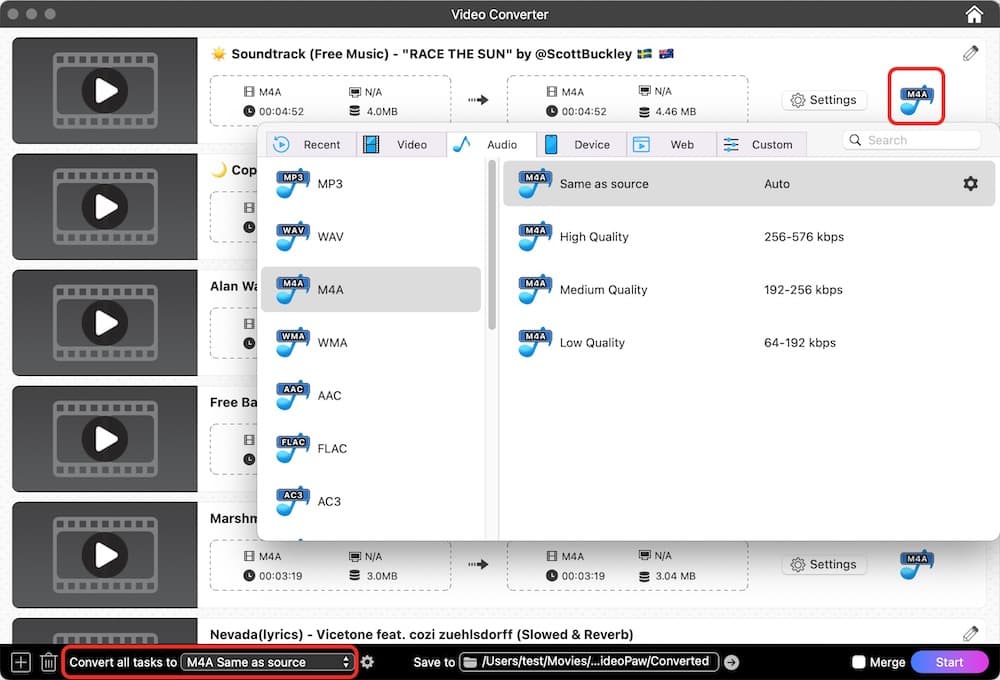Click the Home icon in title bar
The width and height of the screenshot is (1000, 680).
click(974, 14)
